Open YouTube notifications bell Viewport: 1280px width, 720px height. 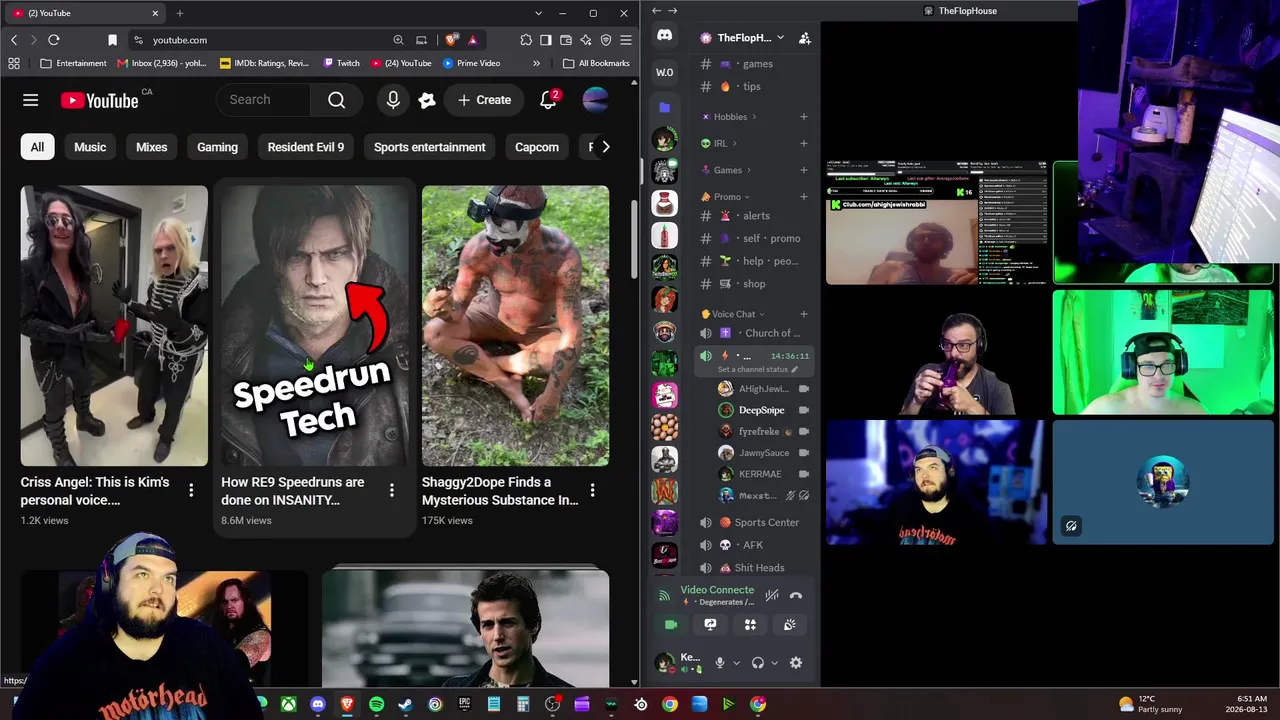pos(548,100)
